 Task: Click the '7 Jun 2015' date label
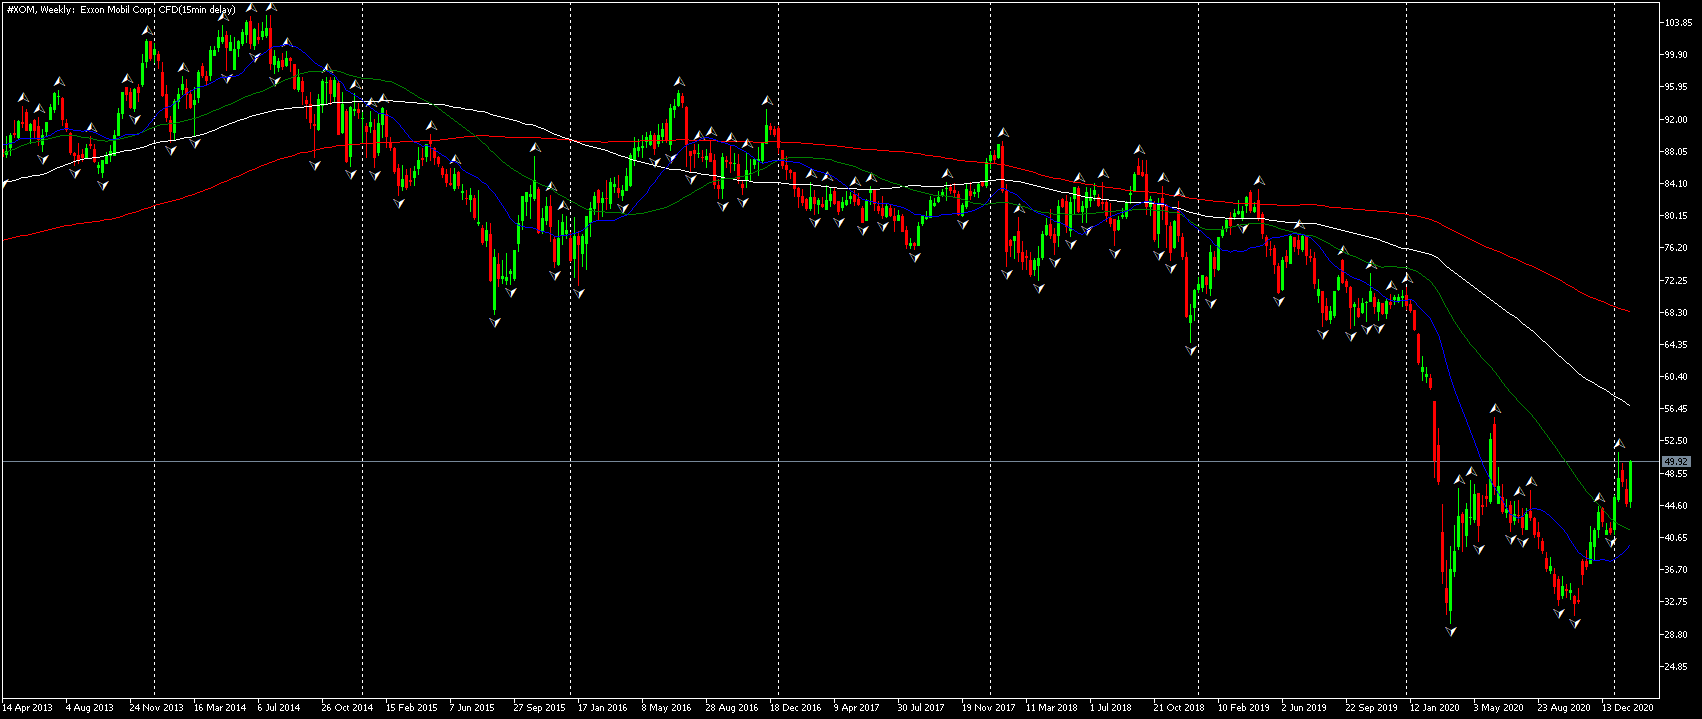click(472, 708)
